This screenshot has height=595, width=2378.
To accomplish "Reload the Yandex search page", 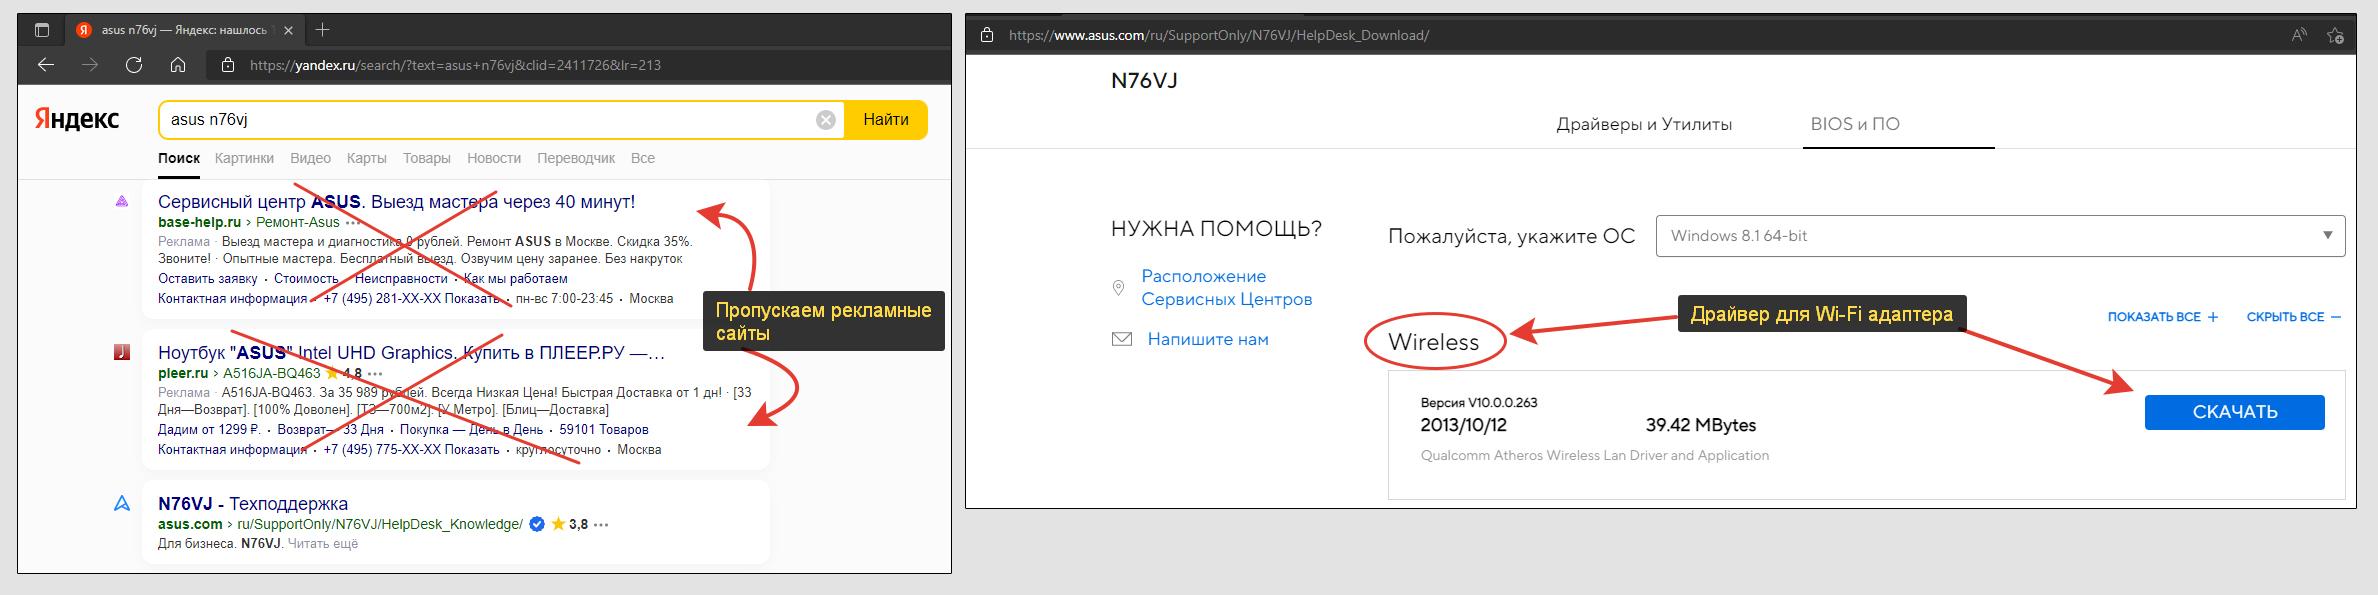I will [134, 65].
